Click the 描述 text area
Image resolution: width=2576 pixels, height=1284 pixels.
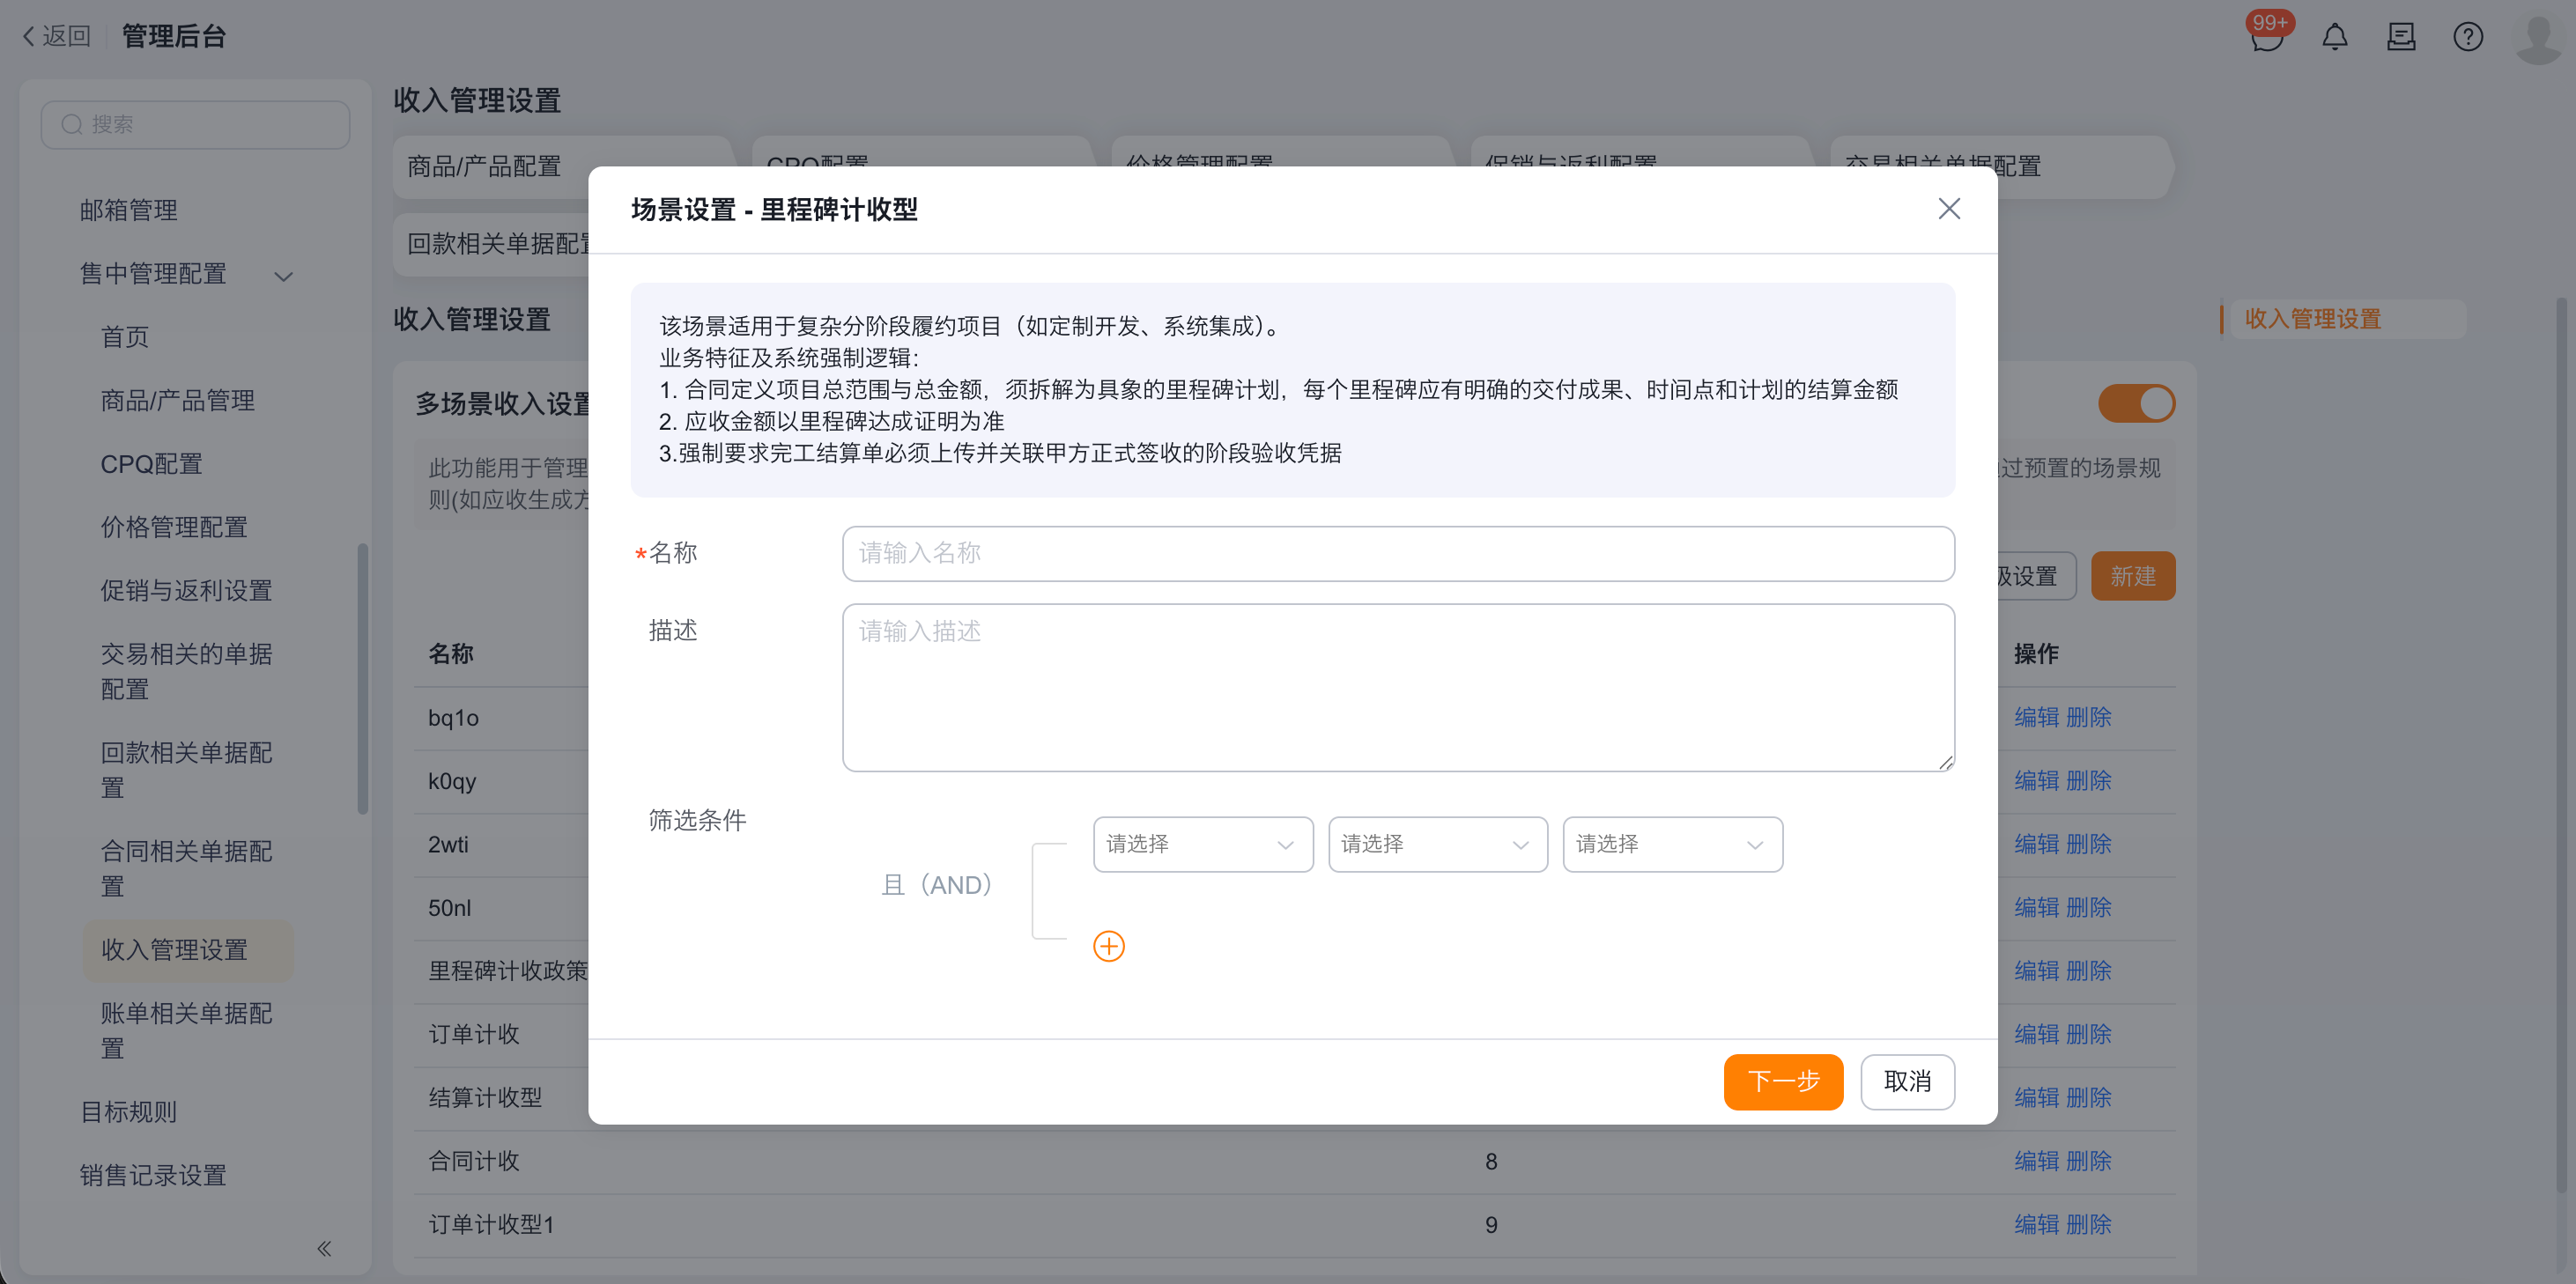click(x=1397, y=687)
